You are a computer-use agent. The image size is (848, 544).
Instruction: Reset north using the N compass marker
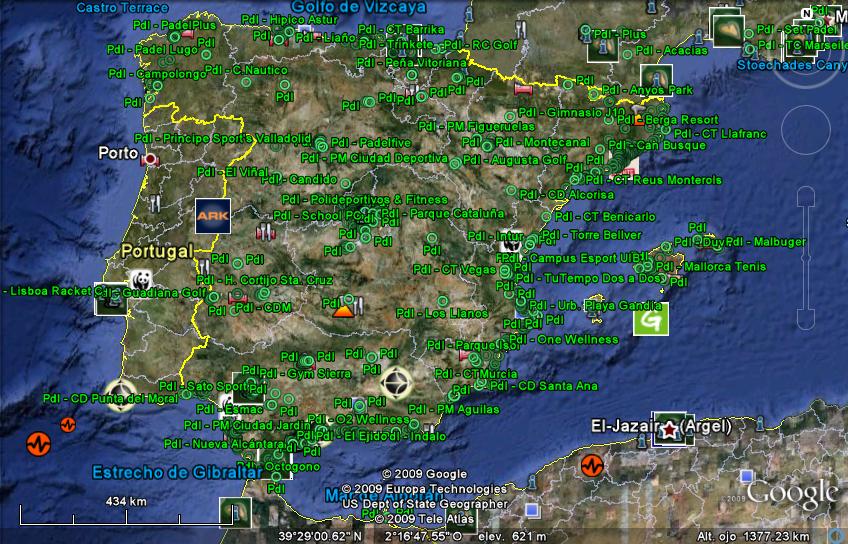tap(806, 13)
